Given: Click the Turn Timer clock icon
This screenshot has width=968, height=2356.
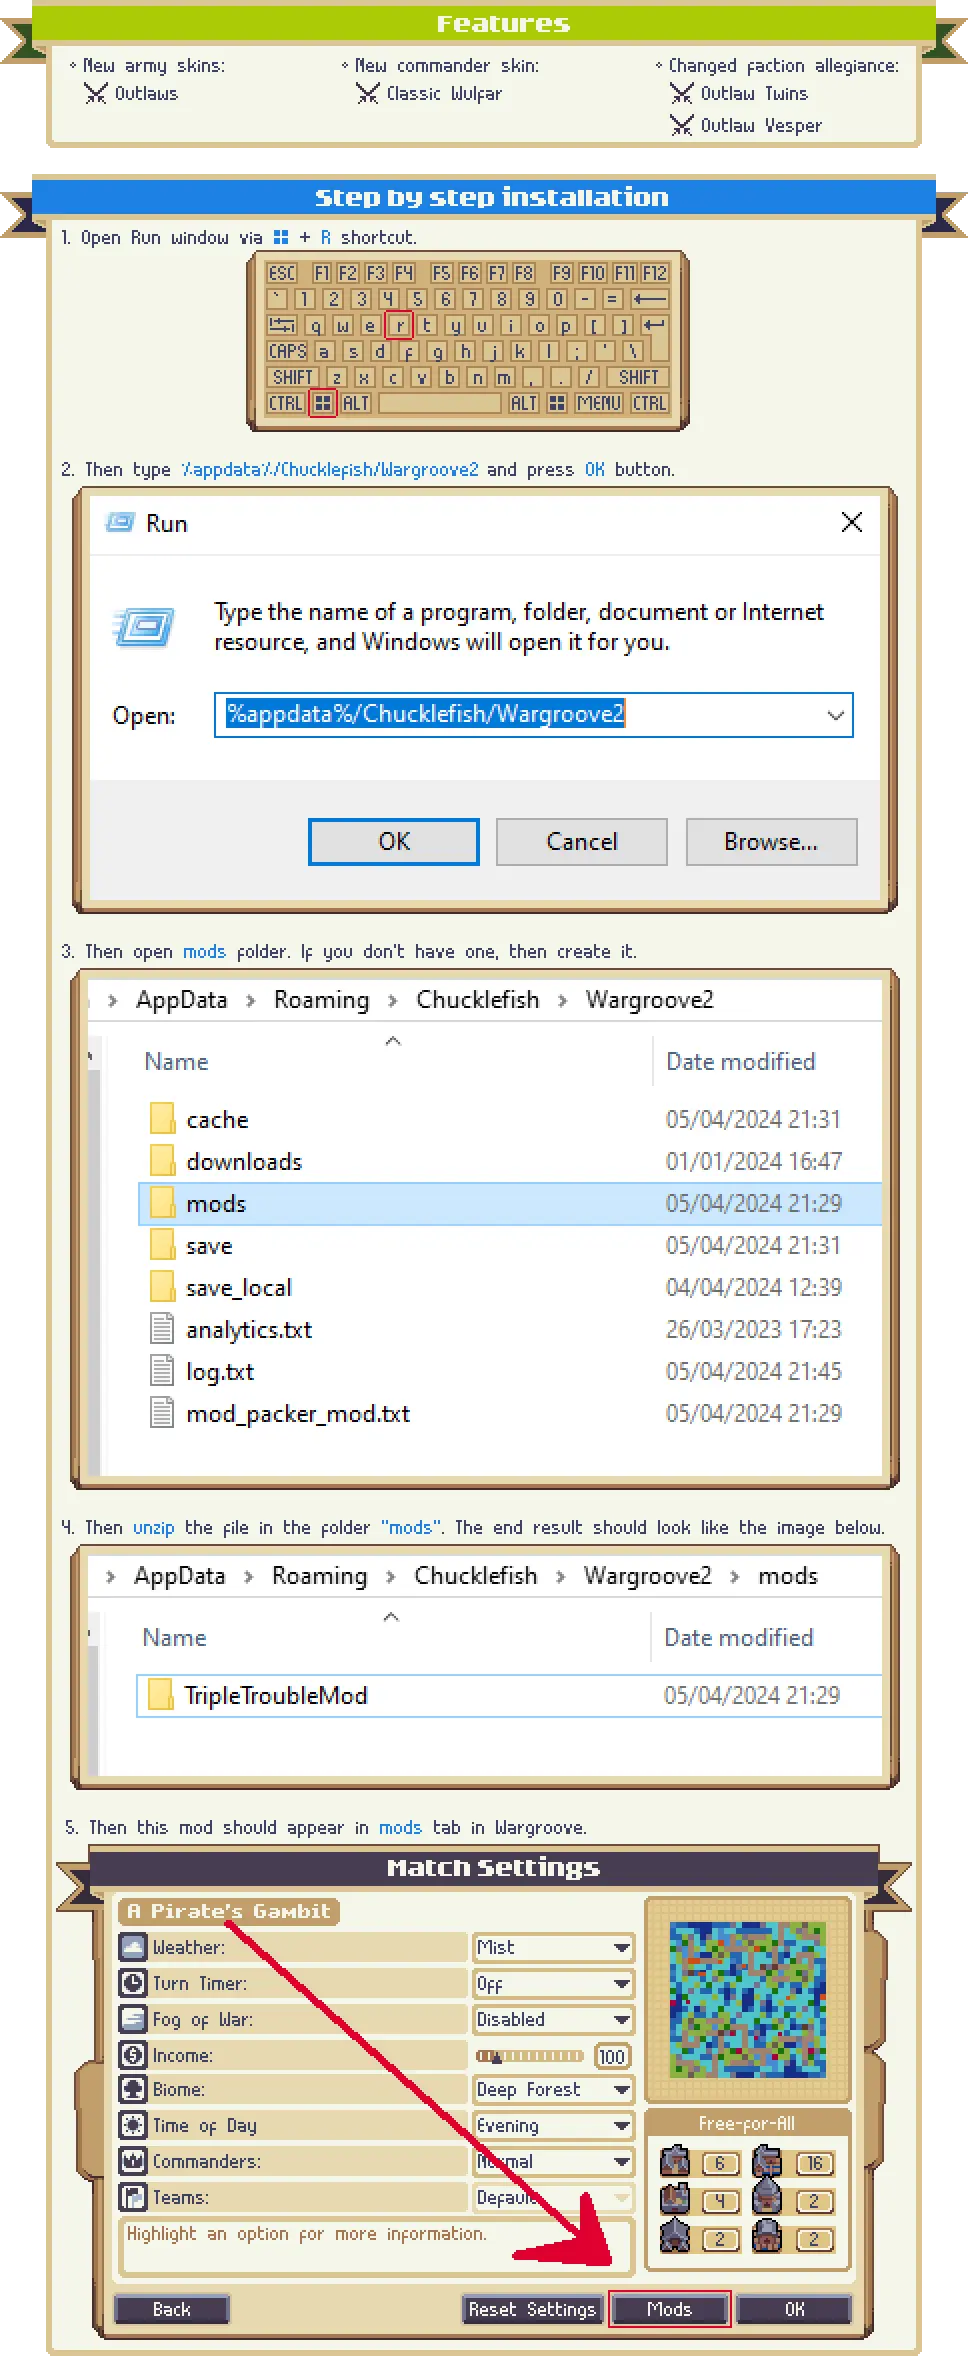Looking at the screenshot, I should 133,1983.
